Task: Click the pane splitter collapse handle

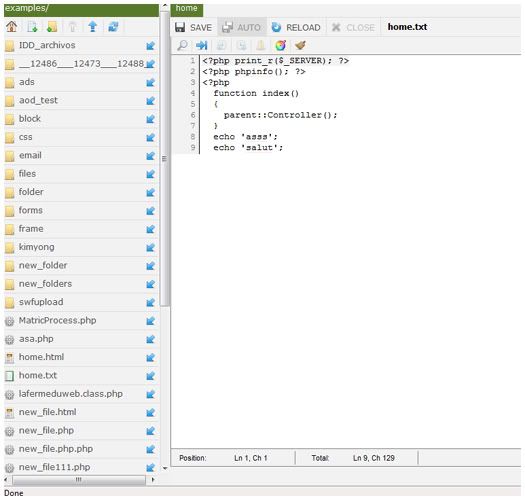Action: 164,159
